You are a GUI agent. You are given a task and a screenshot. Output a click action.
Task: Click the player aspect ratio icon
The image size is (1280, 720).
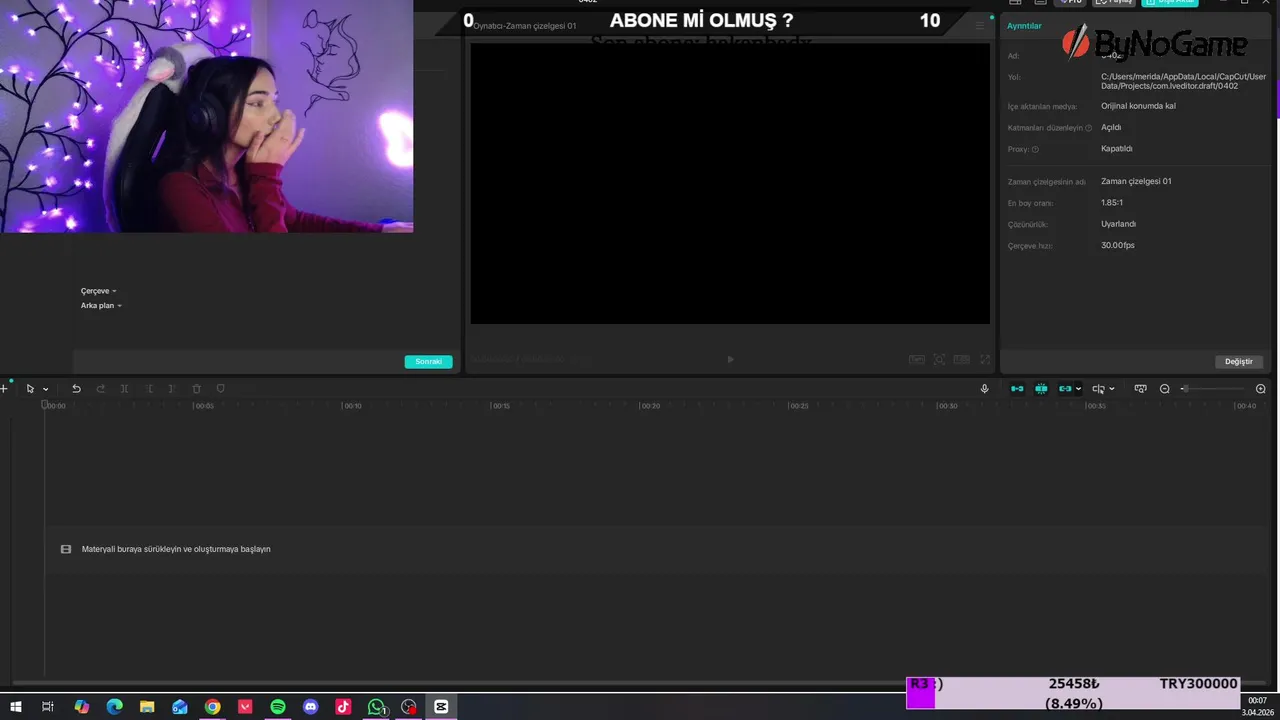click(x=962, y=360)
